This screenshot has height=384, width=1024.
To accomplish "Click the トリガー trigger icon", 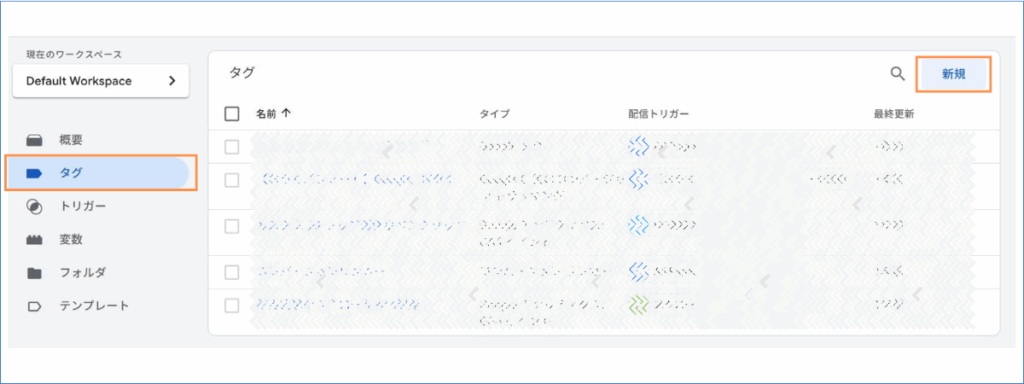I will pyautogui.click(x=34, y=206).
